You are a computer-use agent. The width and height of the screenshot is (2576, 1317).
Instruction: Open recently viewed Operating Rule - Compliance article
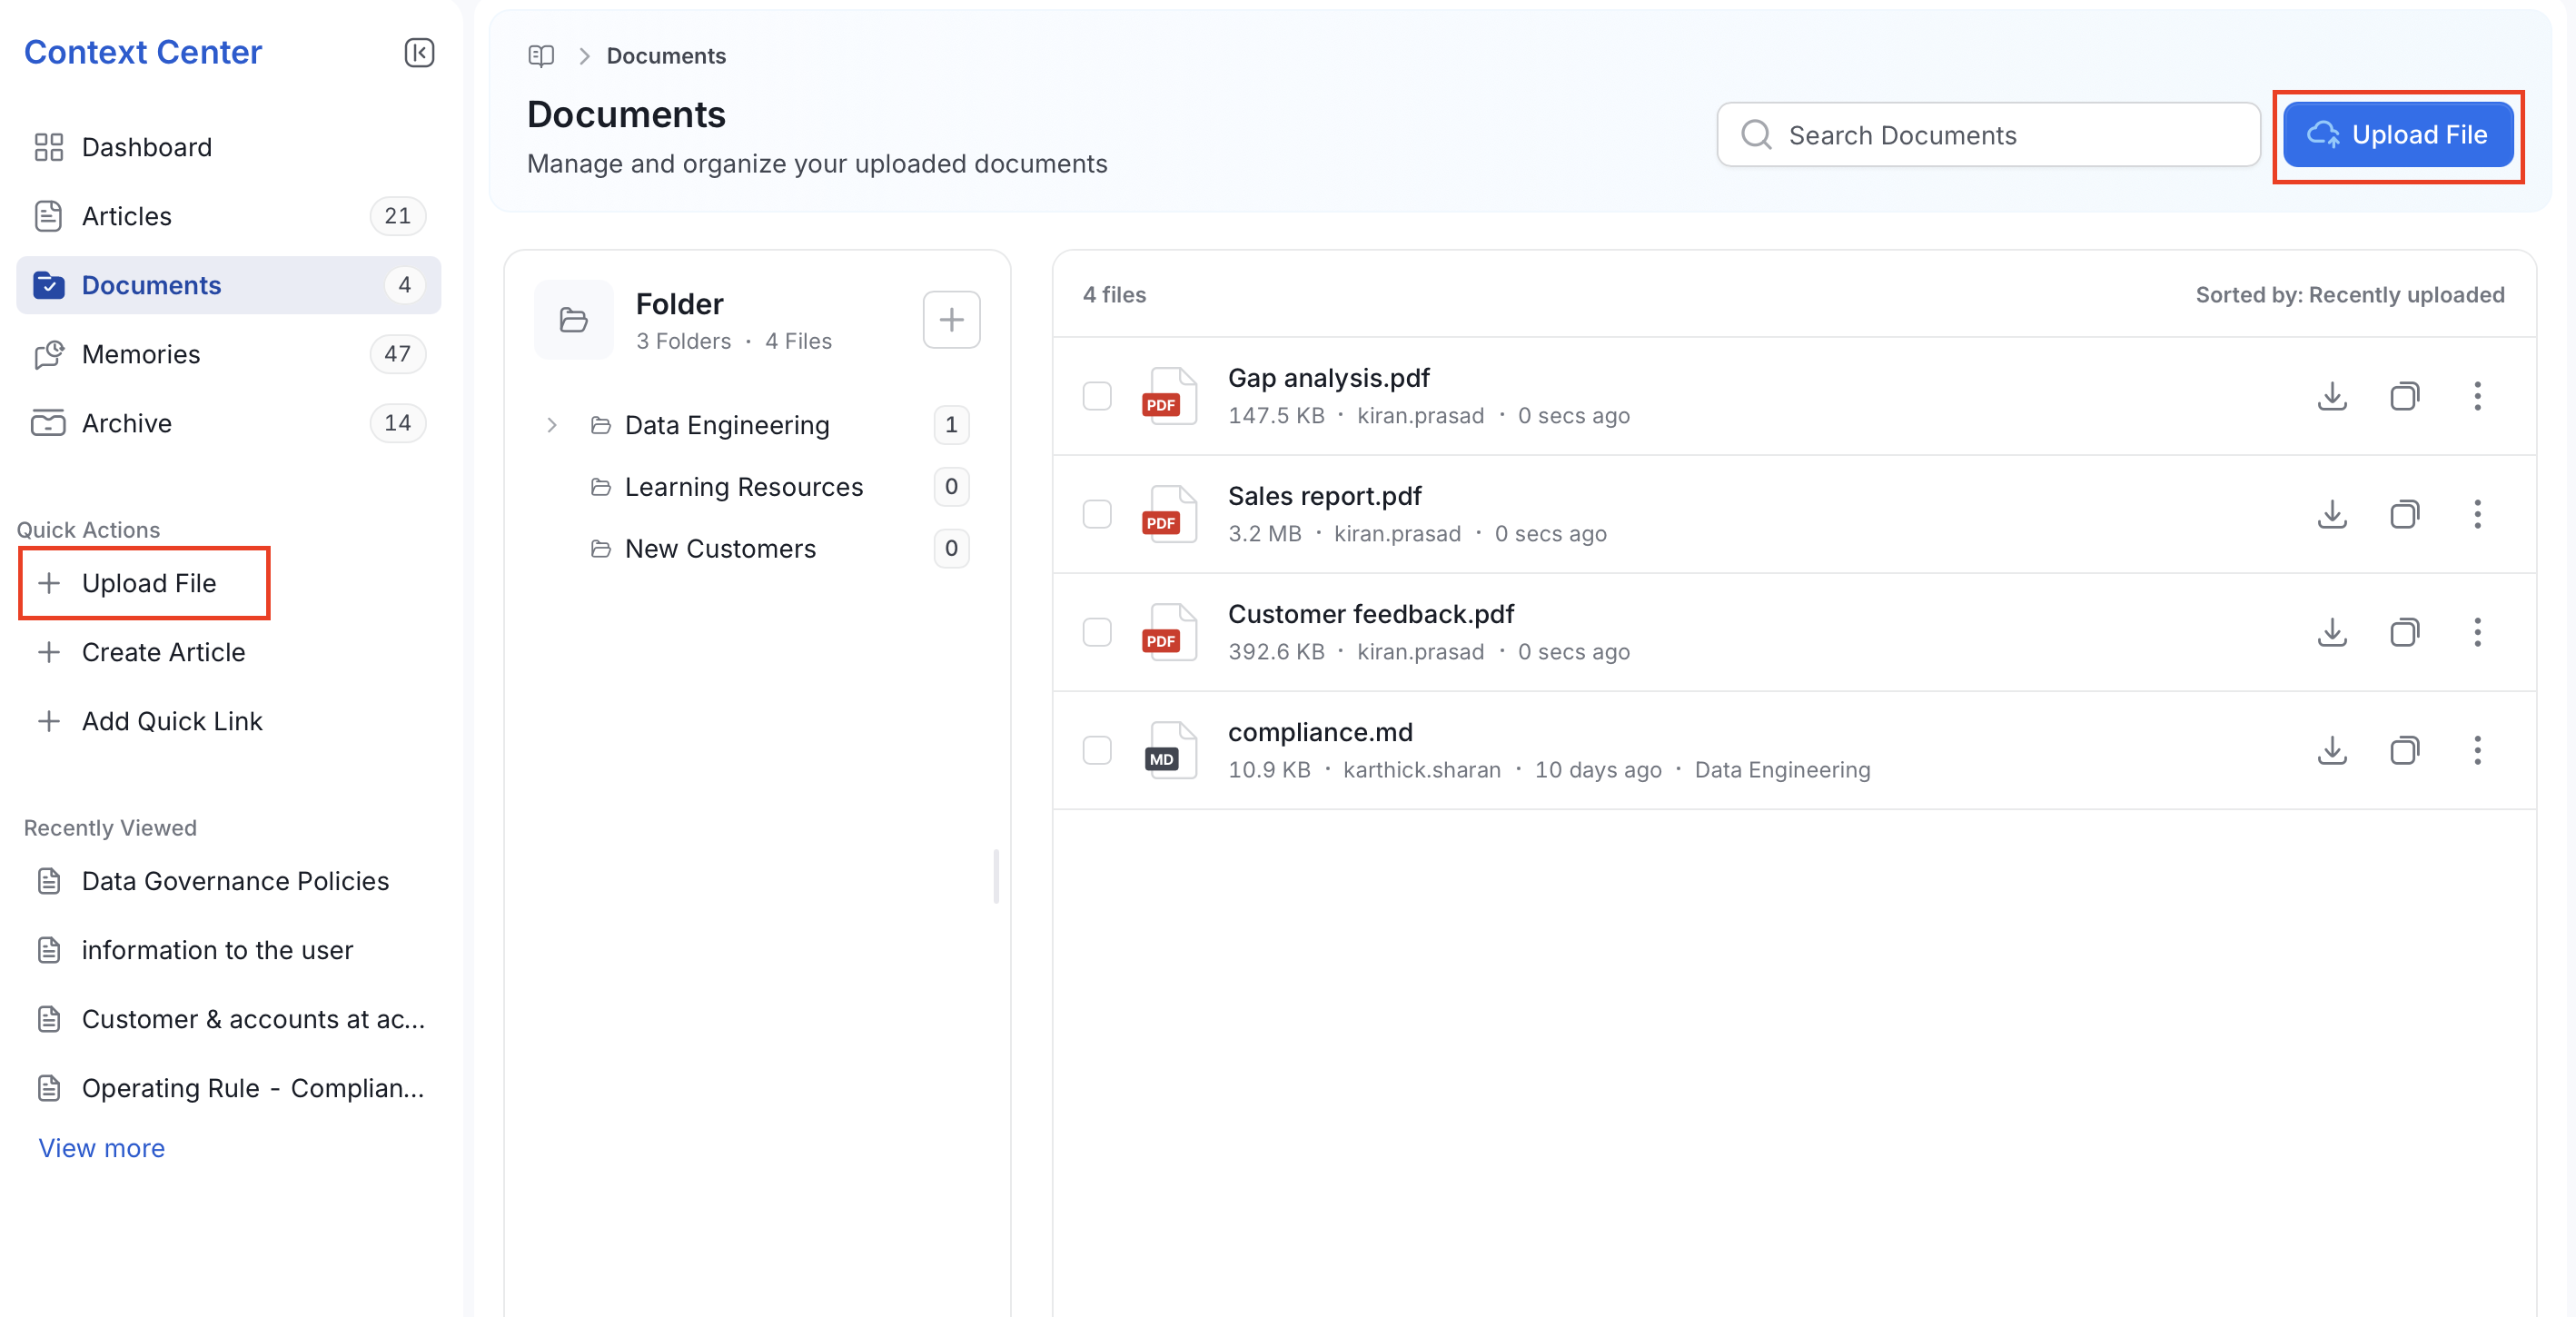click(232, 1088)
